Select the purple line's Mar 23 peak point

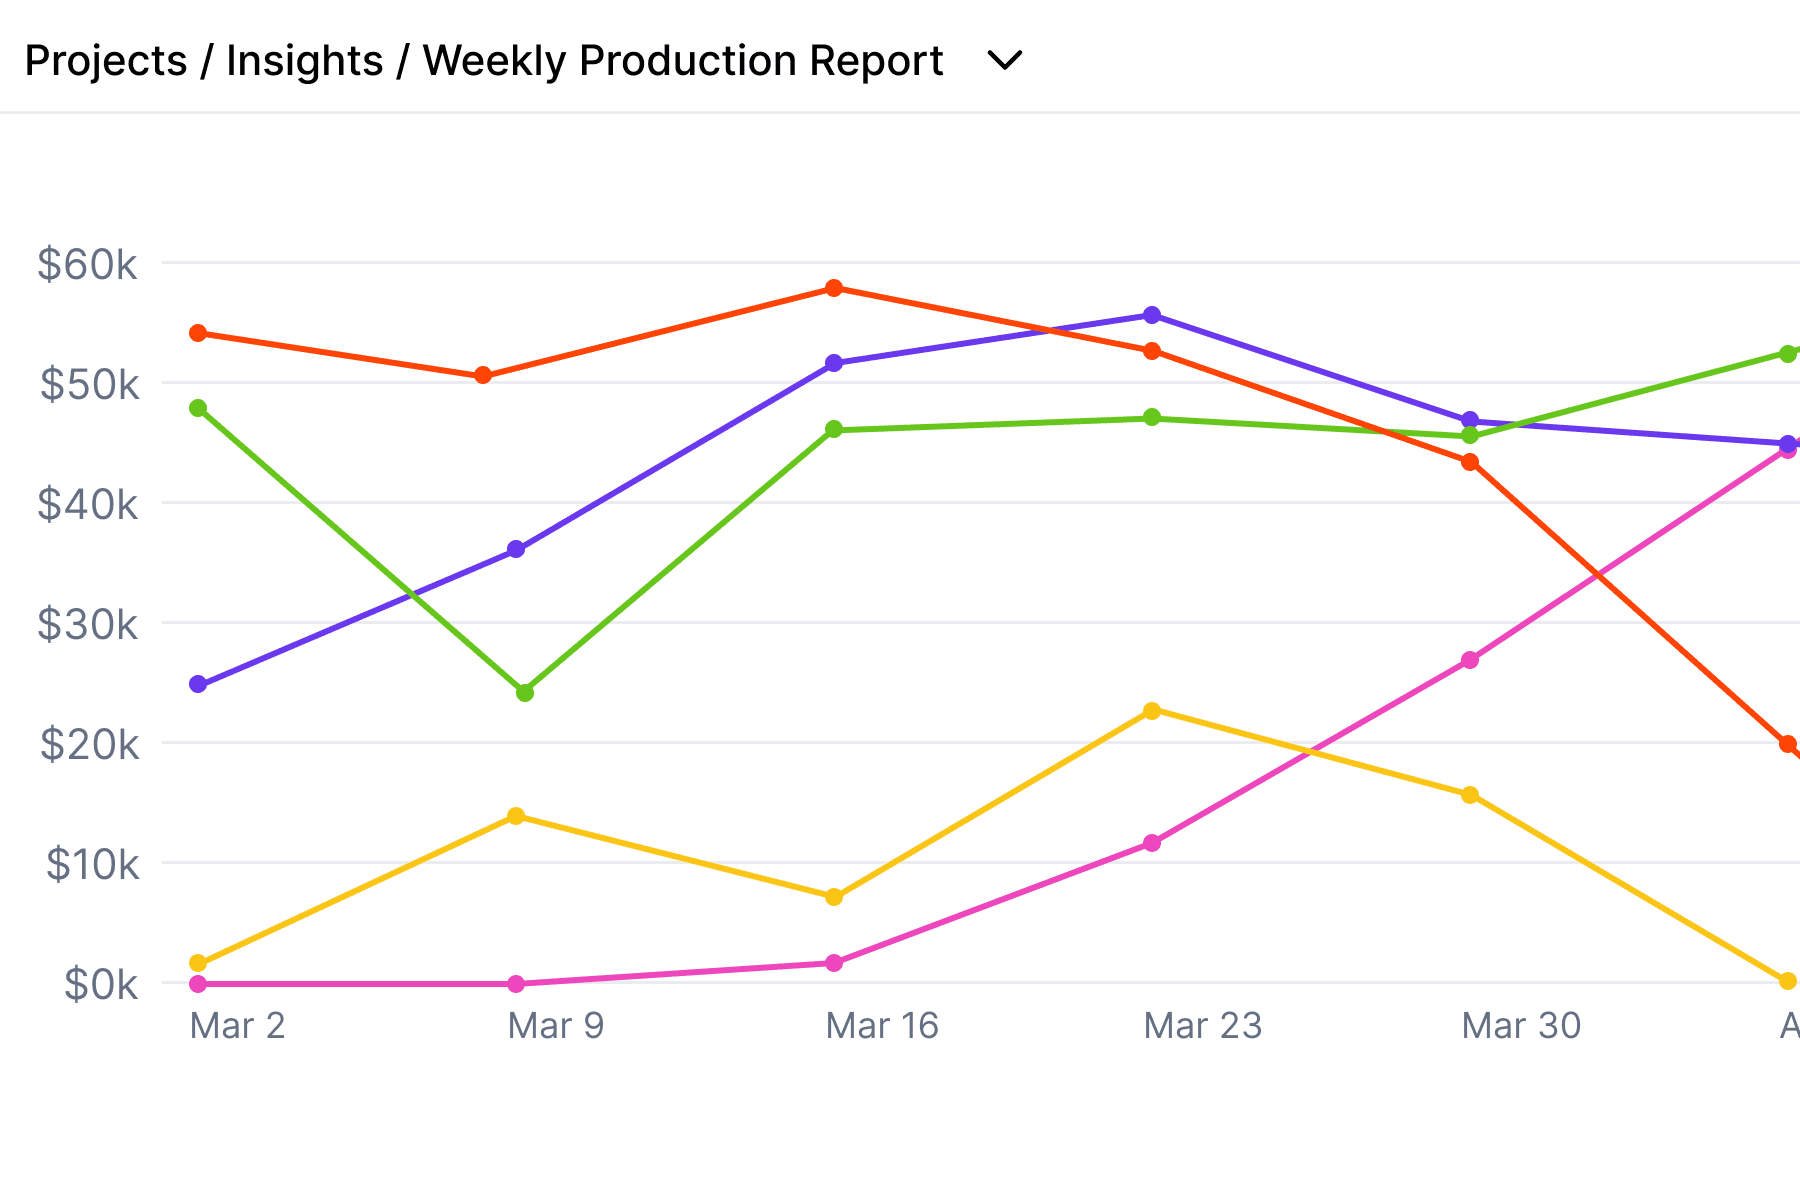[x=1152, y=315]
